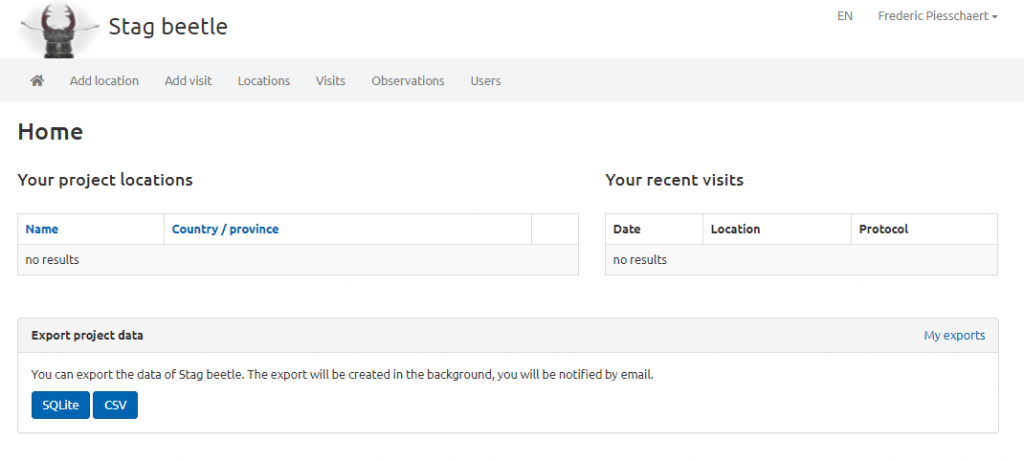This screenshot has width=1024, height=461.
Task: Open the Users page
Action: (x=486, y=80)
